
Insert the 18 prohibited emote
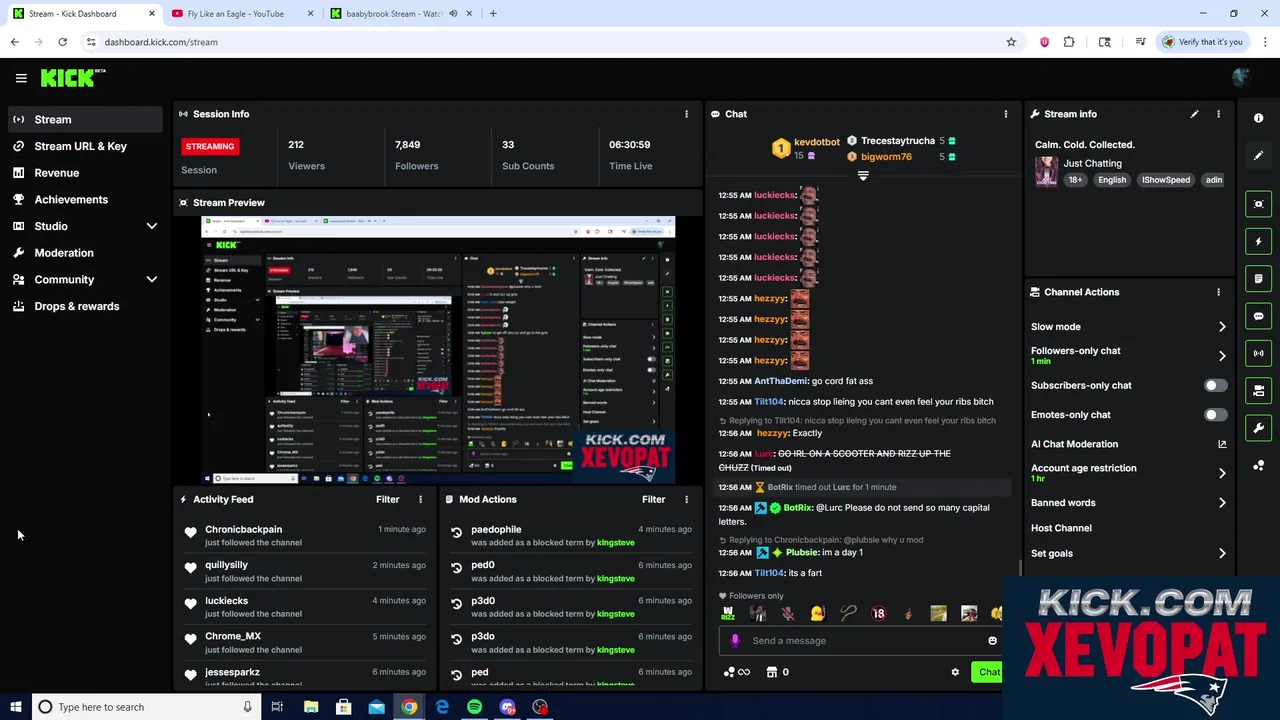click(x=878, y=614)
